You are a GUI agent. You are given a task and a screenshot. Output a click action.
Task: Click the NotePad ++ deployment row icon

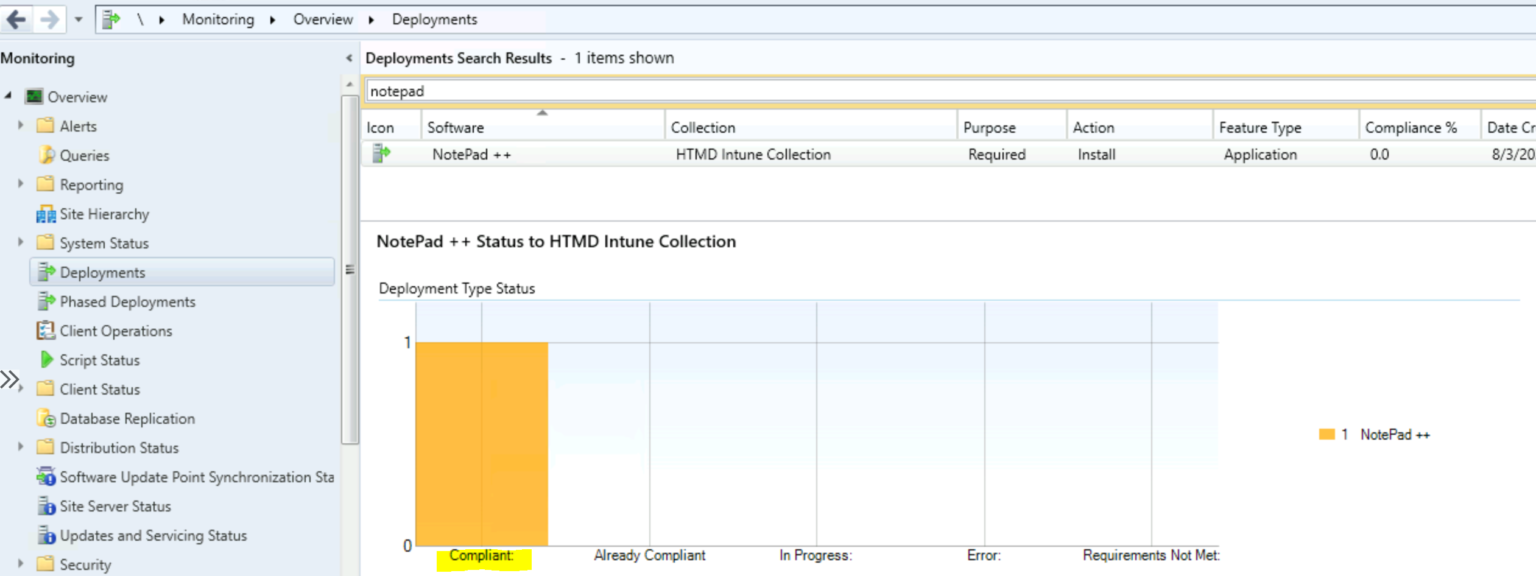click(x=381, y=154)
